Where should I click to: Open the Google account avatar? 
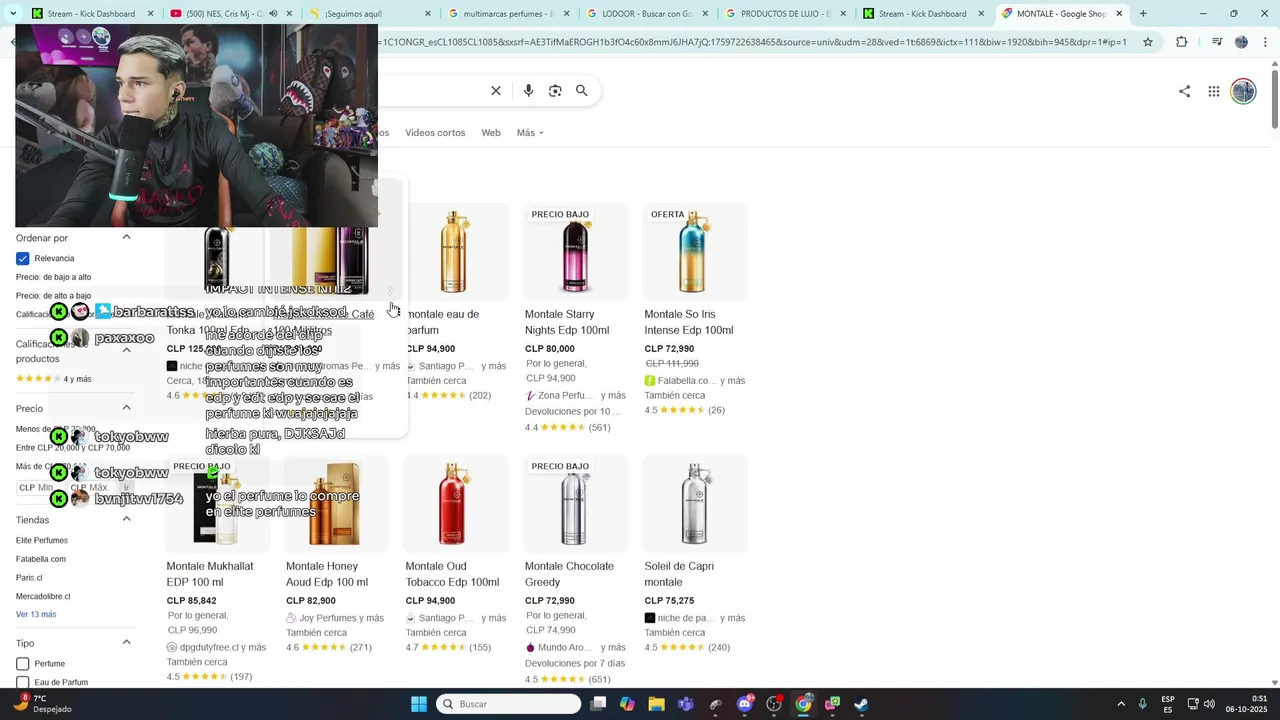1243,91
